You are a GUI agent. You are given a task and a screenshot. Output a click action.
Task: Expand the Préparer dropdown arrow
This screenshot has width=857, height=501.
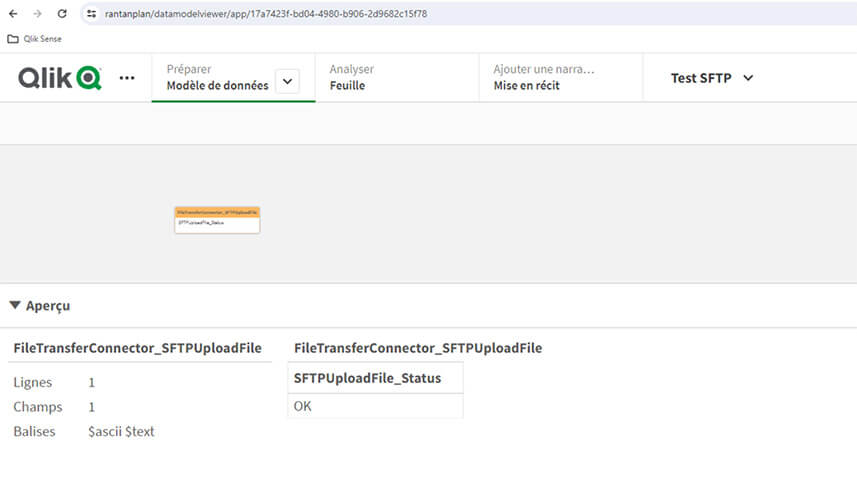point(287,81)
